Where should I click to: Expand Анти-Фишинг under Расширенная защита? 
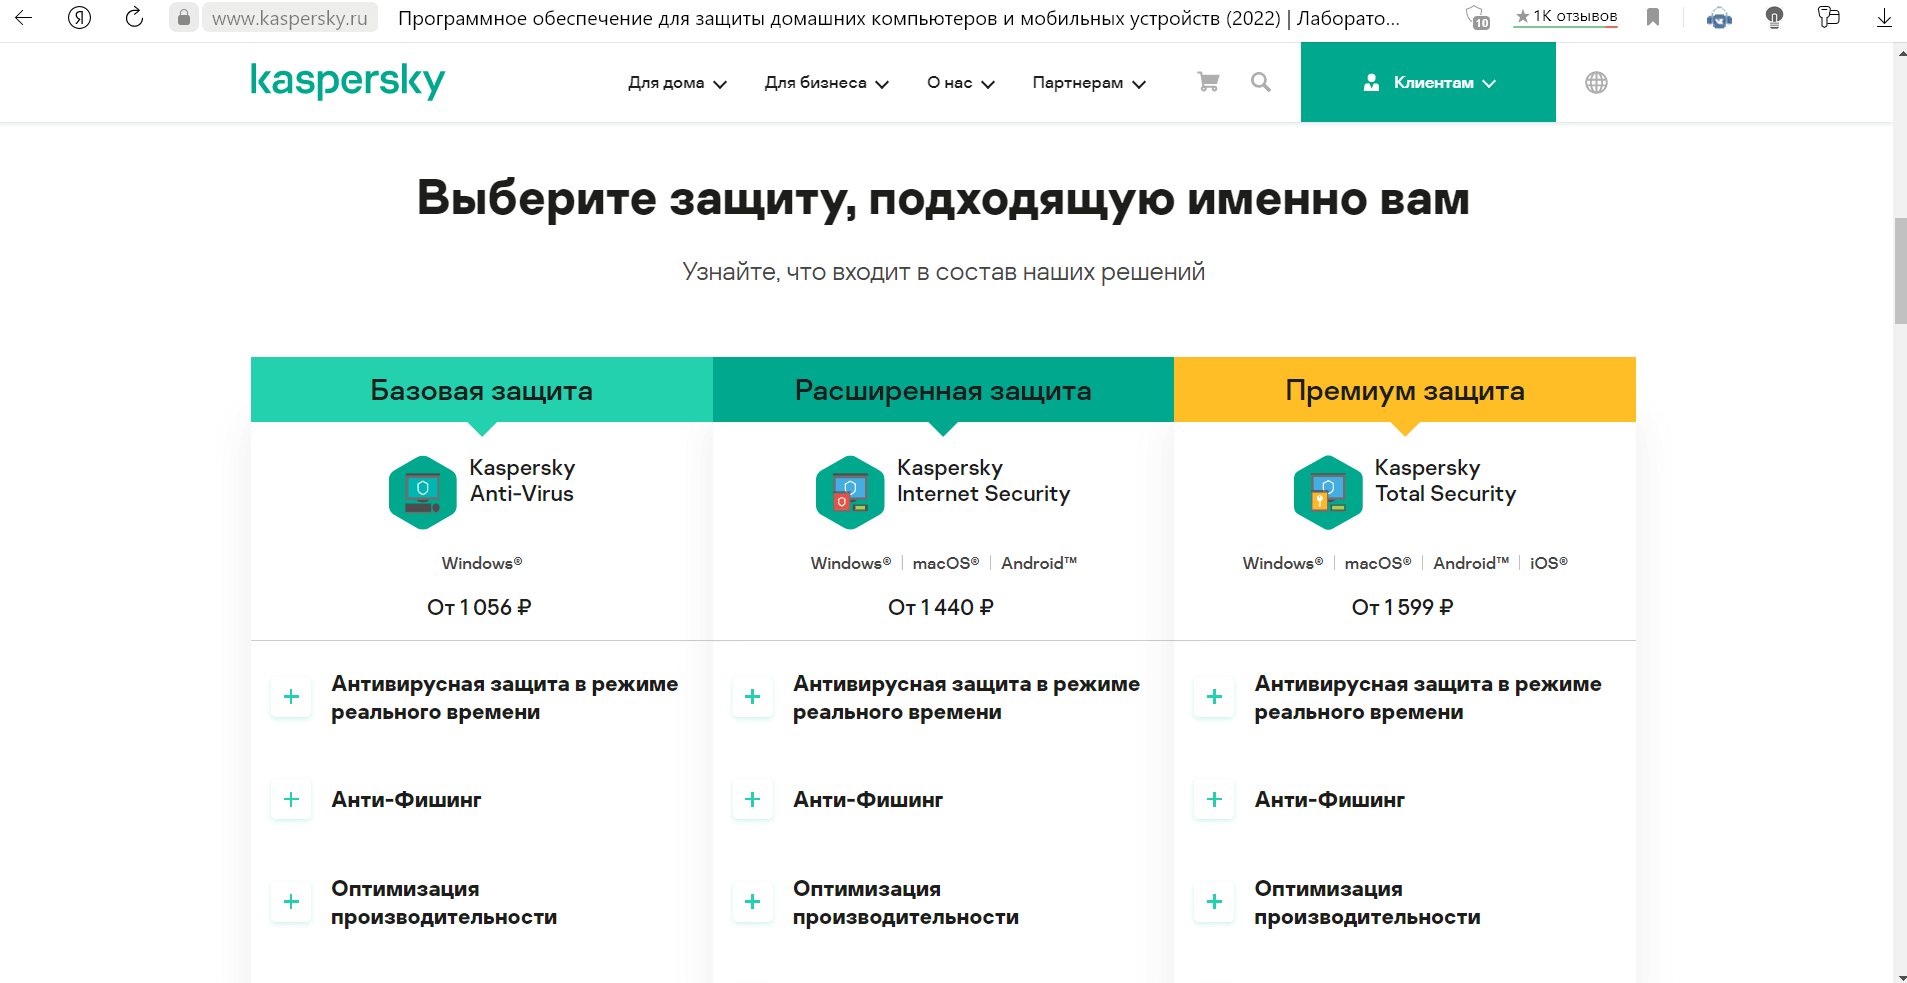click(753, 799)
